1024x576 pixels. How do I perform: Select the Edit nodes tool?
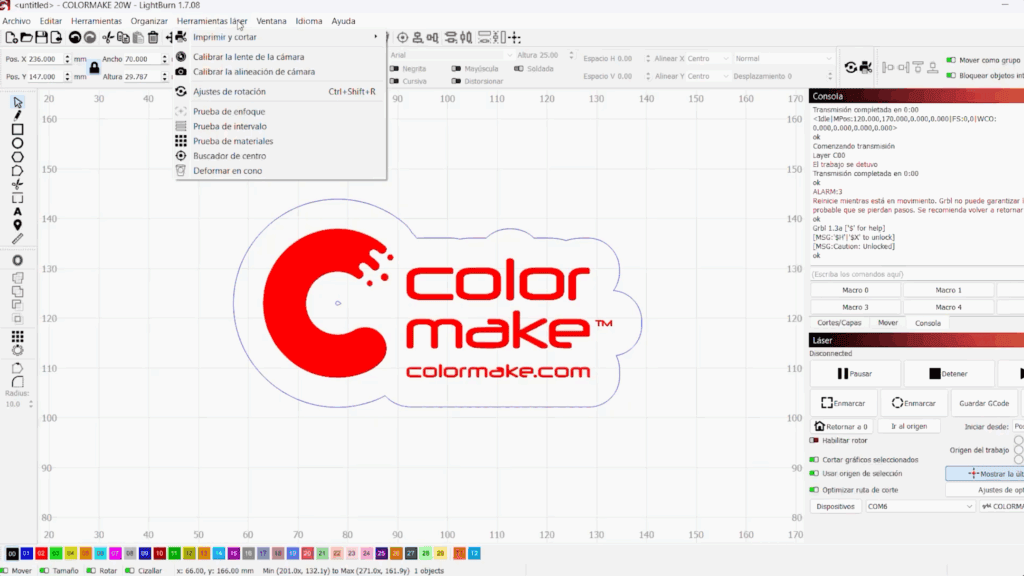coord(18,170)
